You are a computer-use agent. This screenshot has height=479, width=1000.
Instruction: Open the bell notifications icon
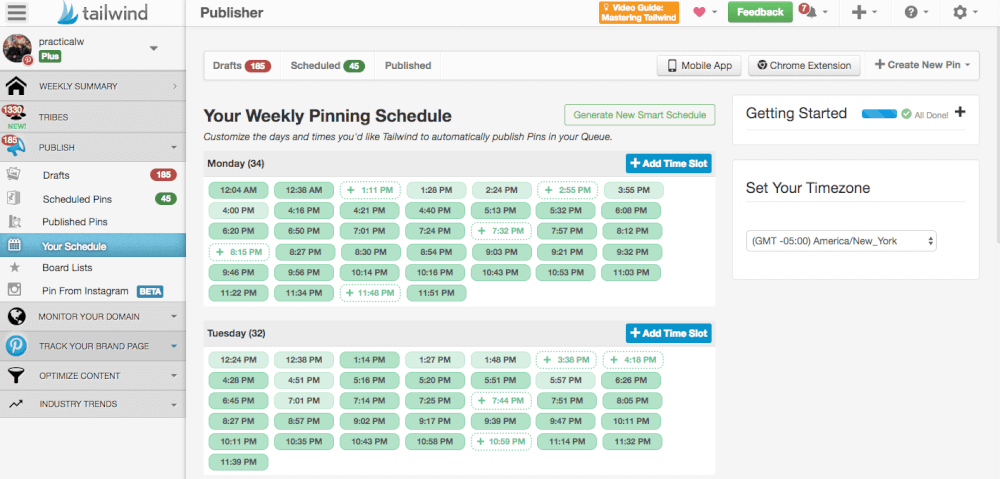(x=808, y=12)
